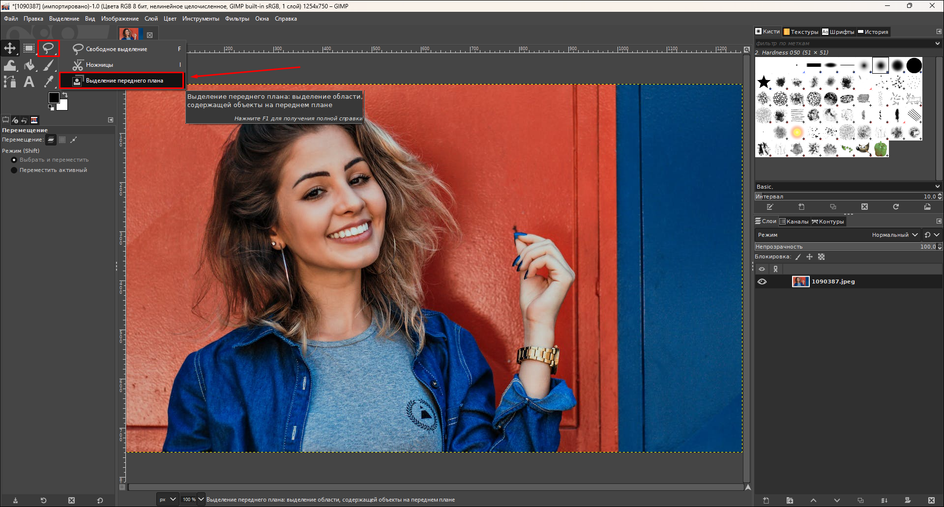Image resolution: width=944 pixels, height=507 pixels.
Task: Delete saved tool options preset
Action: [x=71, y=500]
